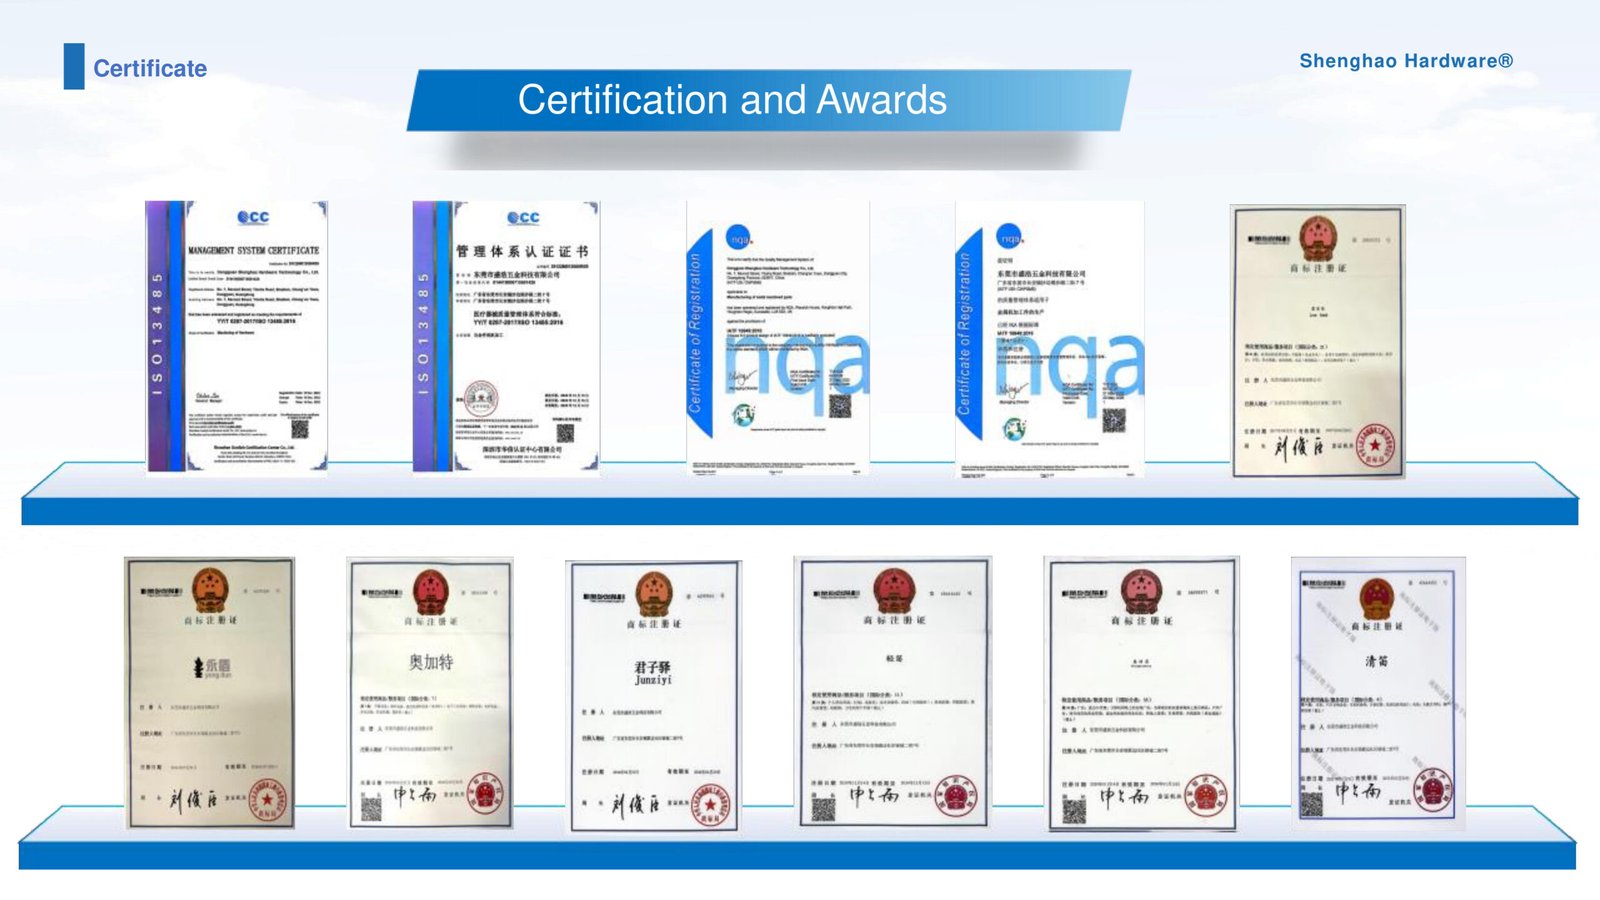Open the trademark certificate with diagonal watermarks
This screenshot has width=1600, height=900.
pos(1377,690)
